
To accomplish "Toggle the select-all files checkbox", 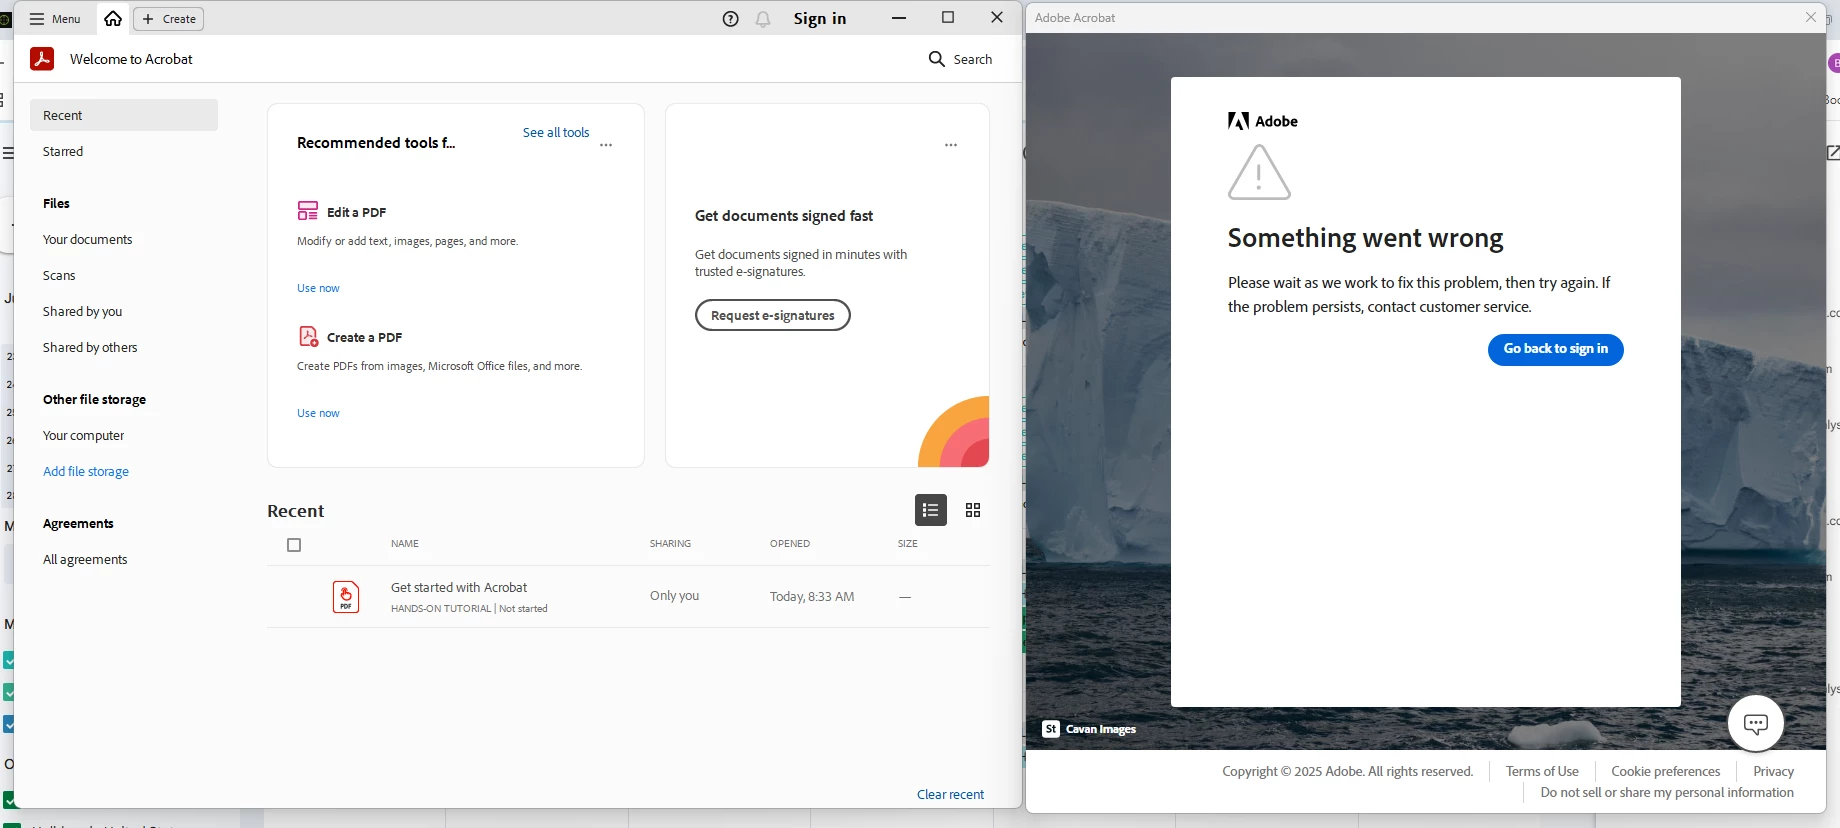I will coord(294,545).
